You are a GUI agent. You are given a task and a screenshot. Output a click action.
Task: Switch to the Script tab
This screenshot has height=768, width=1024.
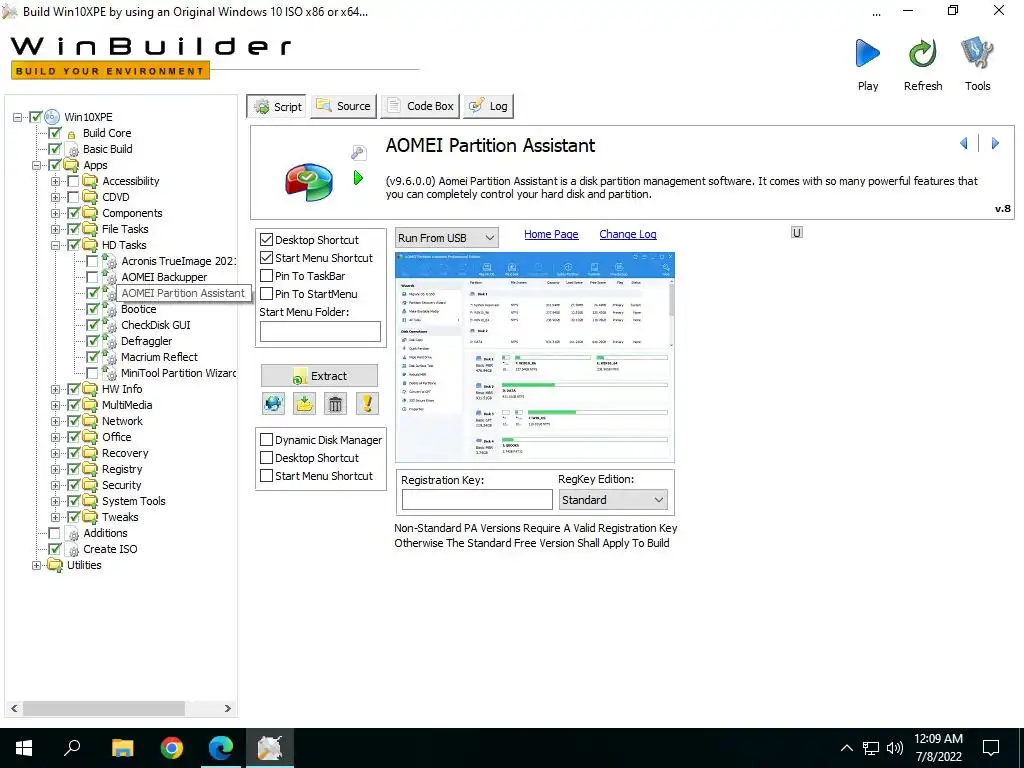(277, 106)
